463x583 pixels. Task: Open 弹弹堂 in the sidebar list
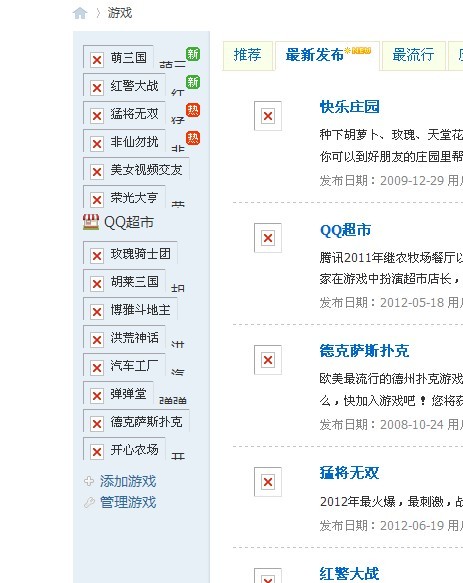pyautogui.click(x=129, y=394)
